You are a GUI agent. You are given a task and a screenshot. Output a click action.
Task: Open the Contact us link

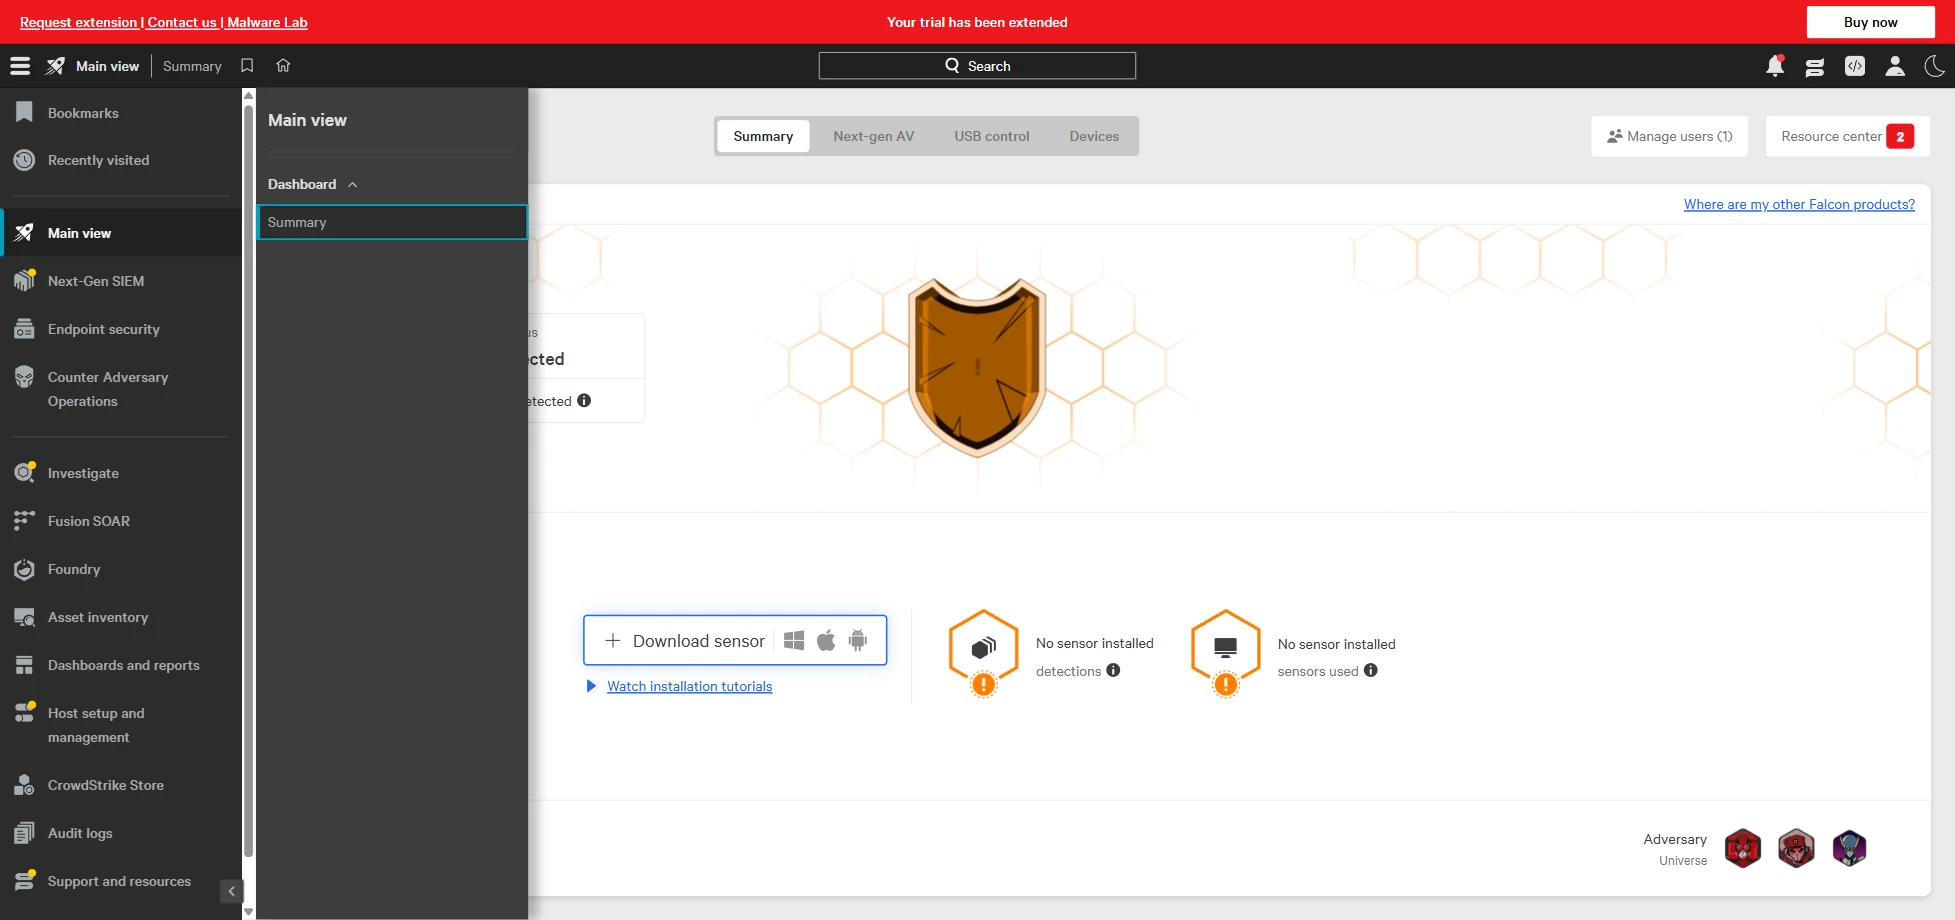[x=182, y=22]
